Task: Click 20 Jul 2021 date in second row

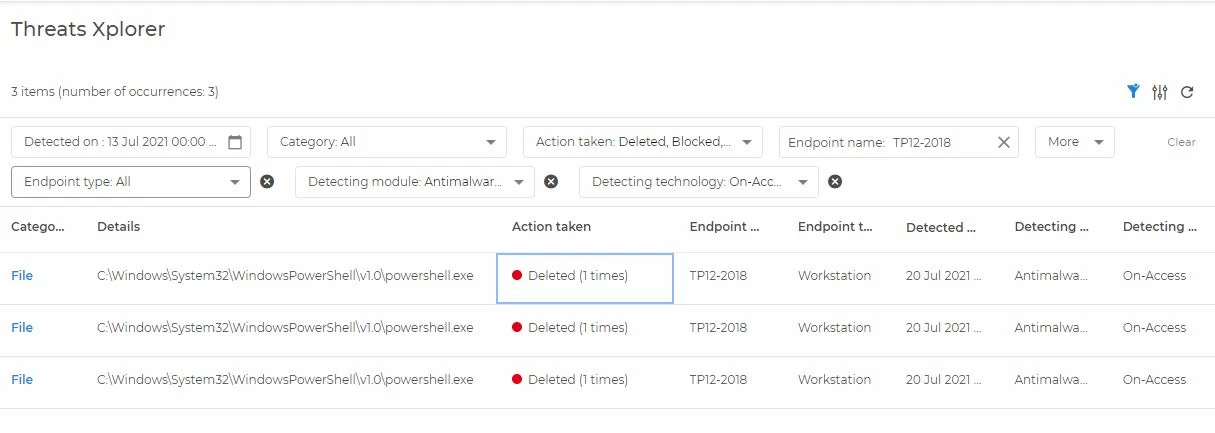Action: (x=943, y=327)
